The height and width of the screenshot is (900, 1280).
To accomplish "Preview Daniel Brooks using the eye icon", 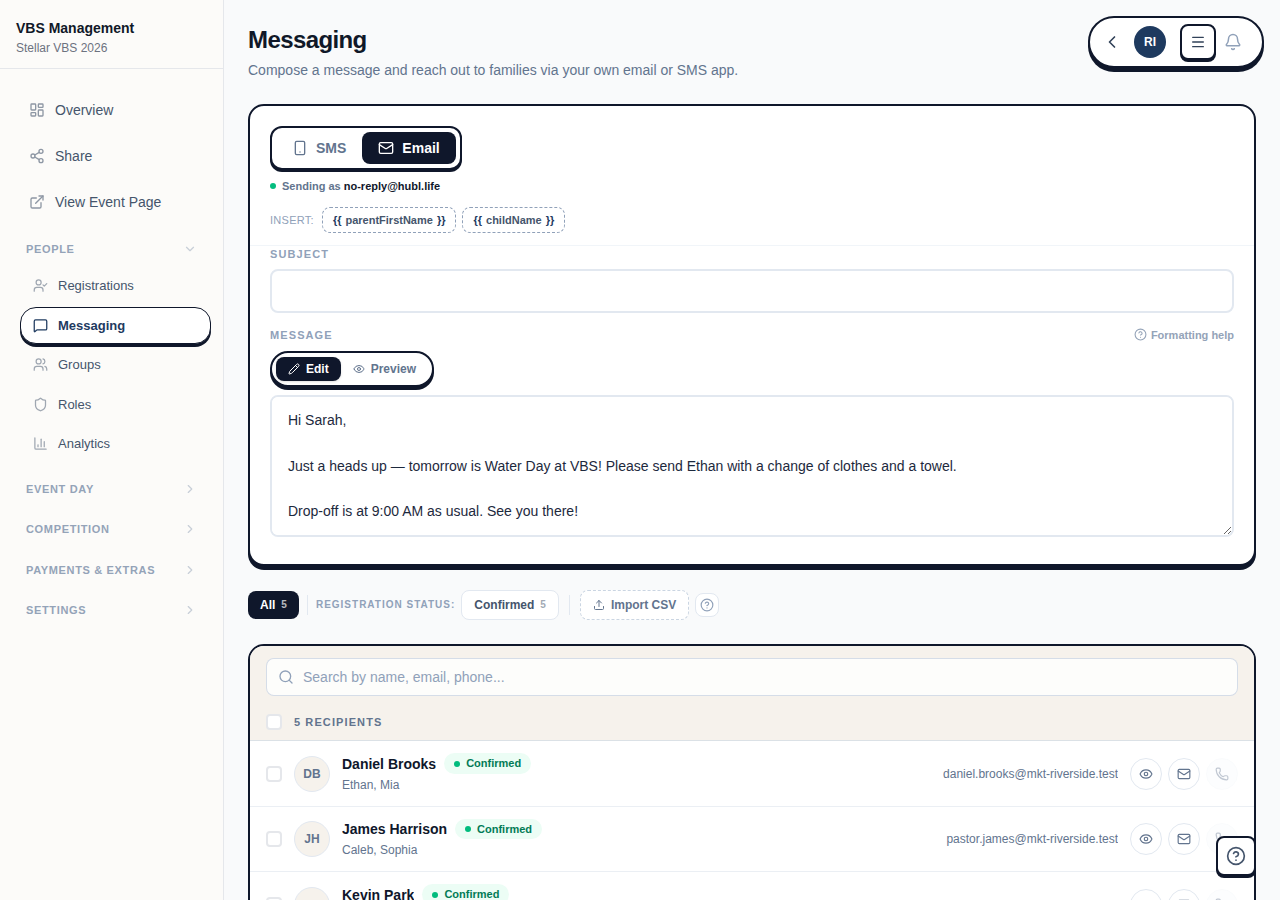I will (x=1145, y=773).
